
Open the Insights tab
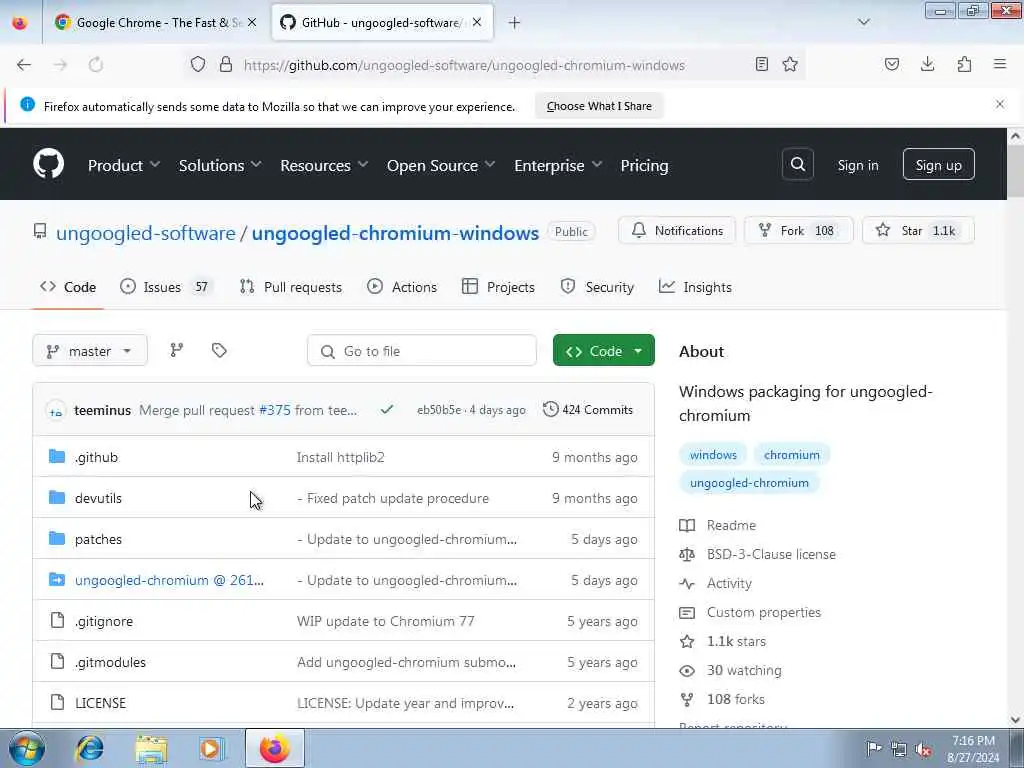point(695,287)
